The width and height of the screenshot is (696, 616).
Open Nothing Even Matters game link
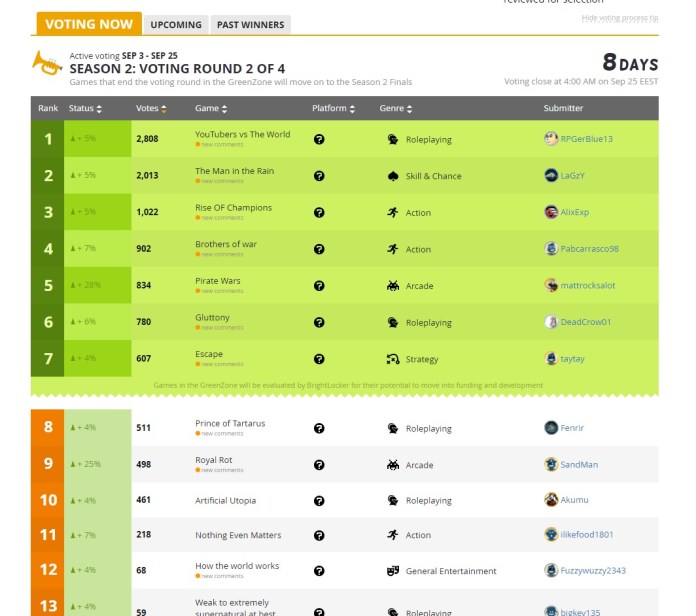pos(238,535)
